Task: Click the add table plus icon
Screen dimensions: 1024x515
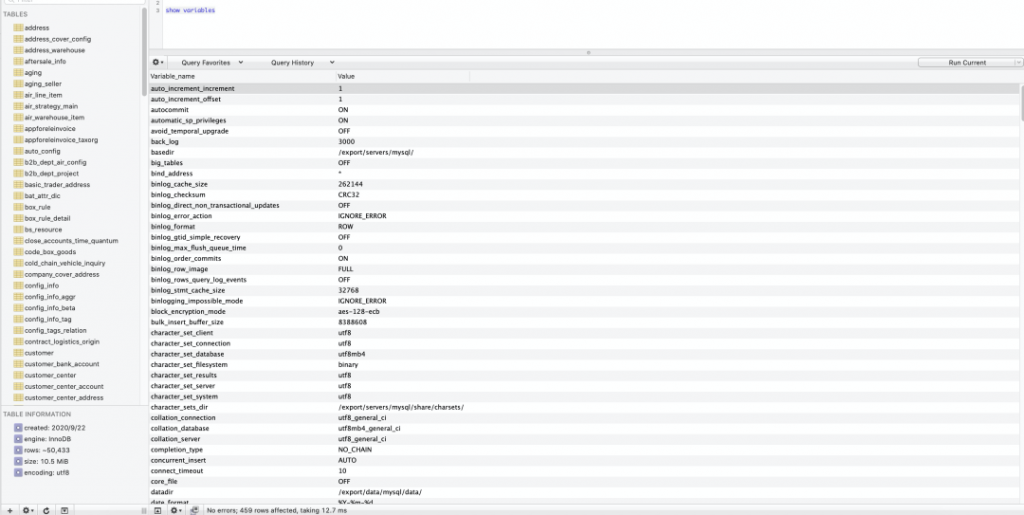Action: click(9, 510)
